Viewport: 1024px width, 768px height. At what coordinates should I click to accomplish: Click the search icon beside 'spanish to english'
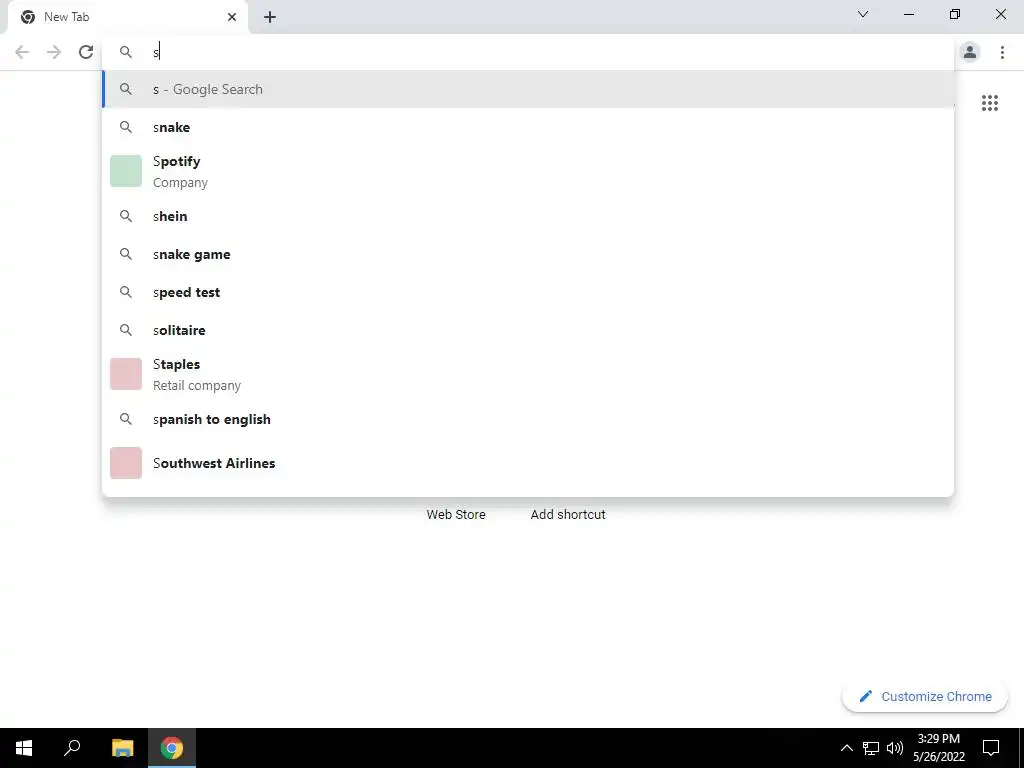tap(126, 419)
